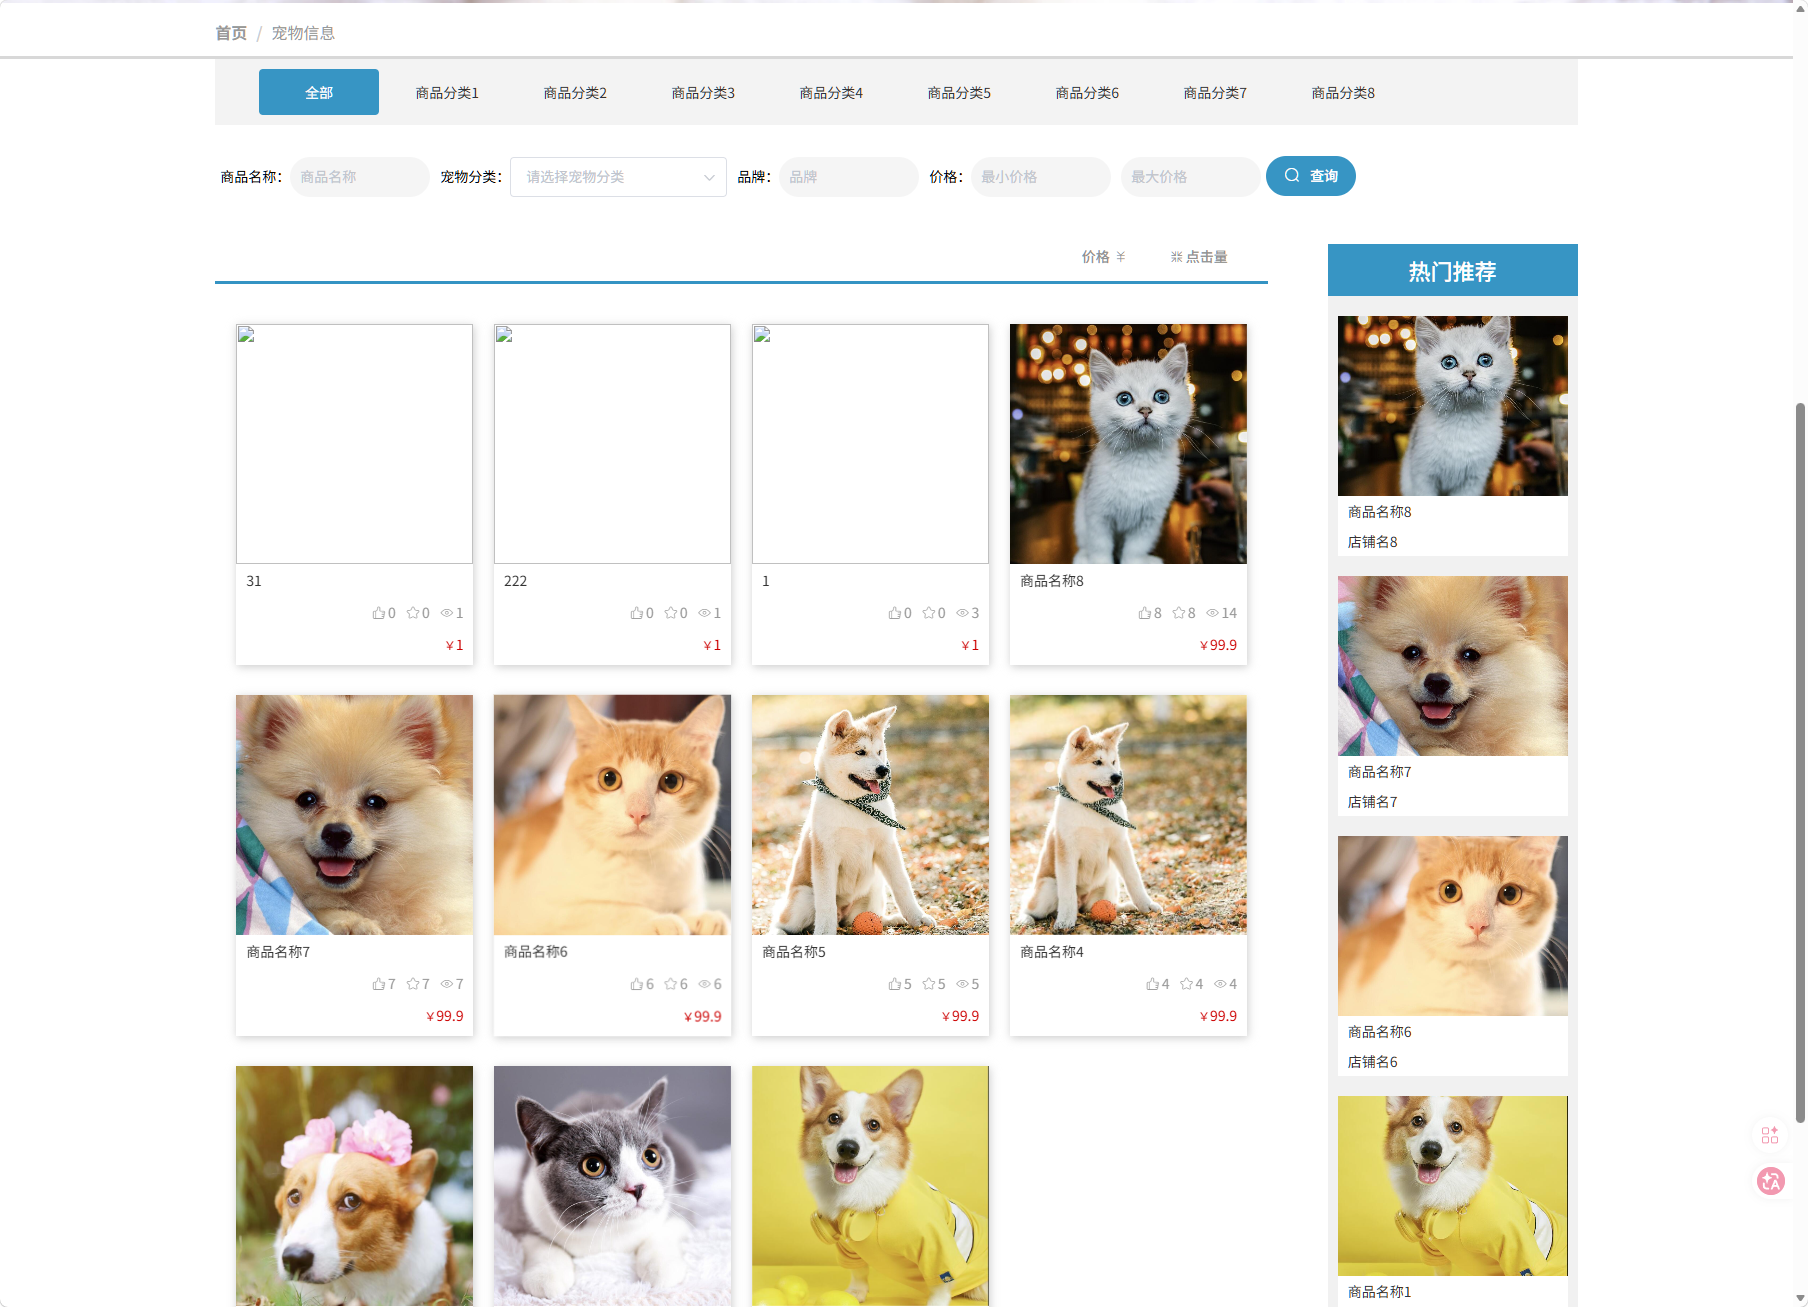
Task: Open the white kitten thumbnail in 热门推荐
Action: (1453, 406)
